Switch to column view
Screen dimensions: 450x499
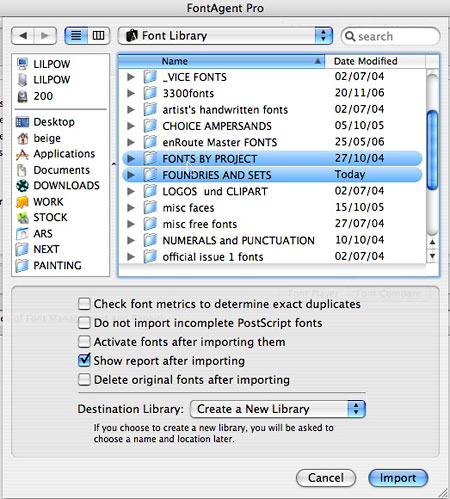point(98,35)
